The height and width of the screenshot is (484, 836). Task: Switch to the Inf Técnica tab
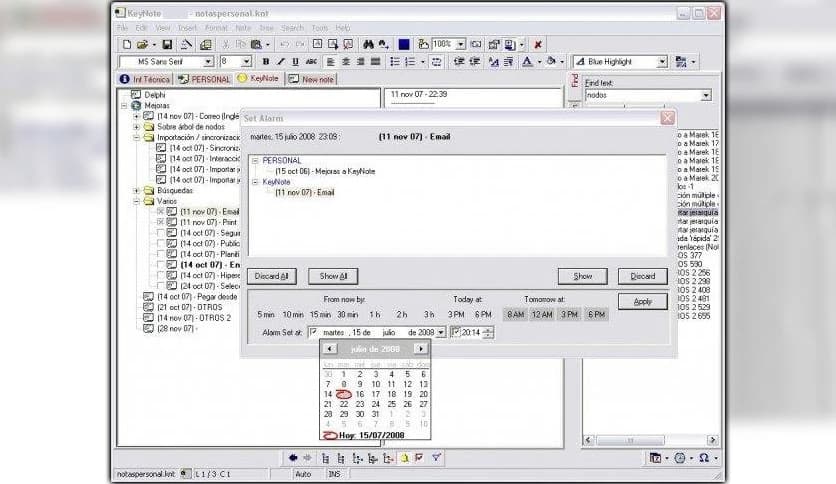pos(145,79)
